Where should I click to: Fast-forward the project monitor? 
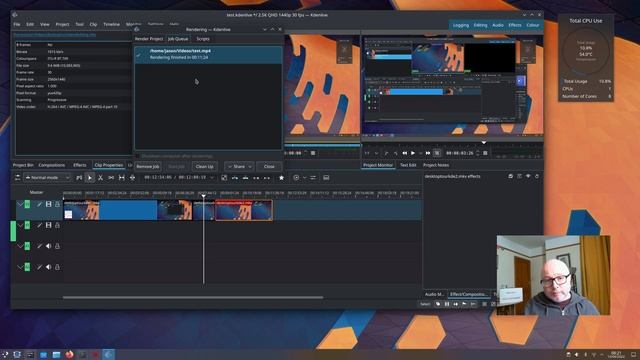[x=428, y=153]
